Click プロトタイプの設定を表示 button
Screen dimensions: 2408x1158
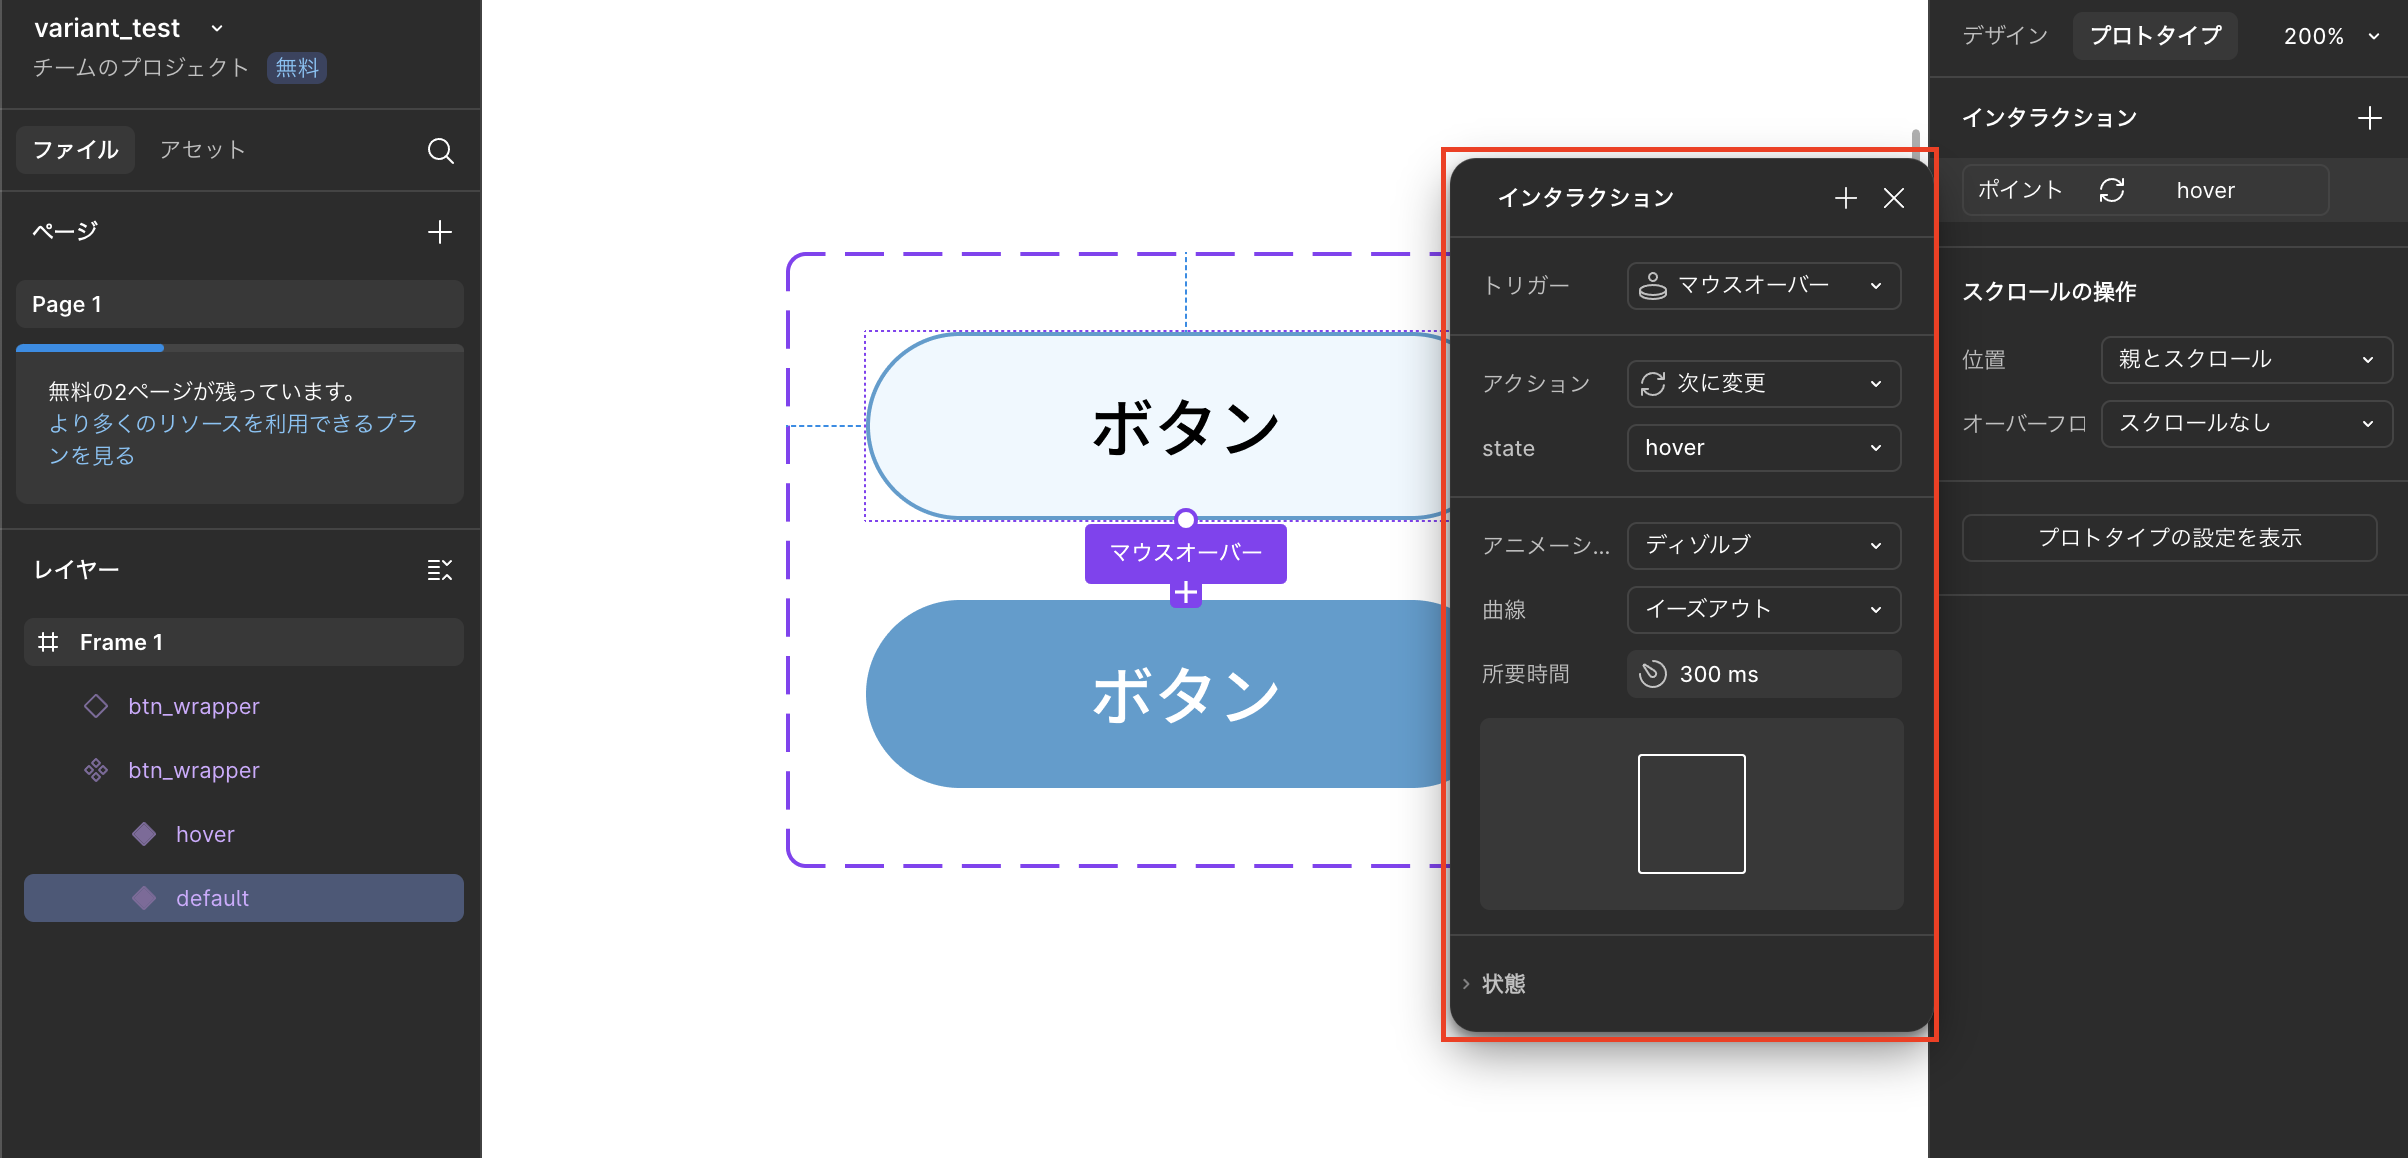[x=2169, y=538]
